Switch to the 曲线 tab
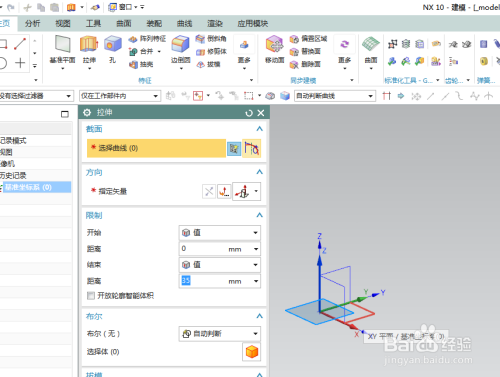 (x=184, y=23)
